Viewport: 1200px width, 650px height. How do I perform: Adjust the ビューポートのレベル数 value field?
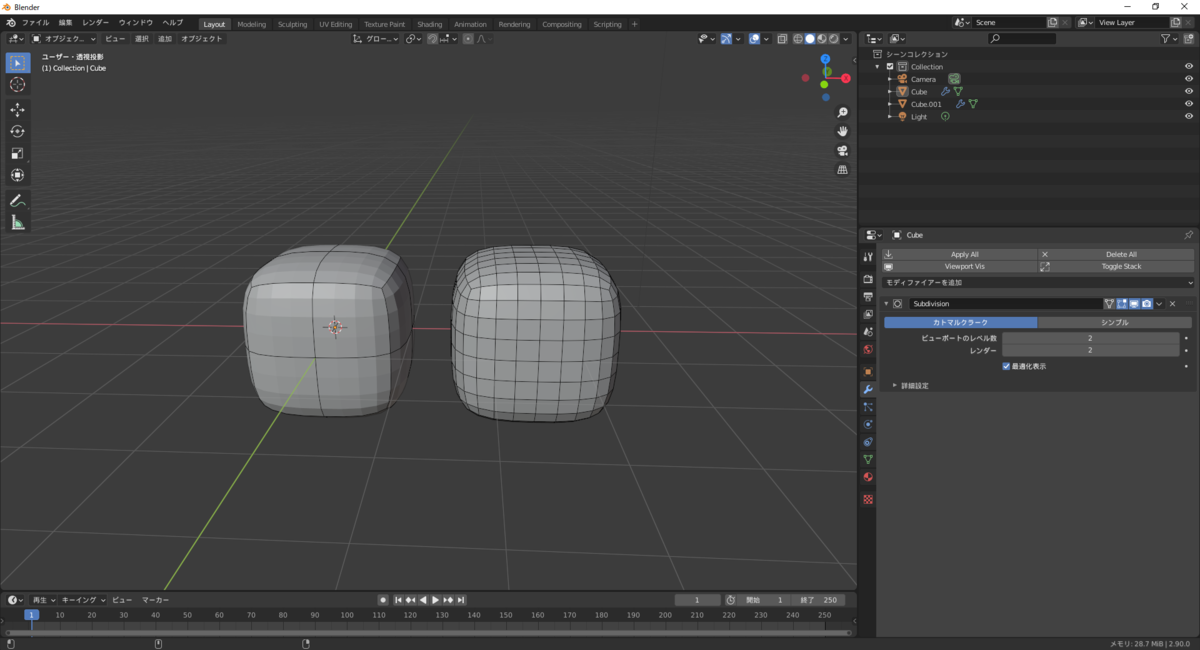[x=1090, y=338]
